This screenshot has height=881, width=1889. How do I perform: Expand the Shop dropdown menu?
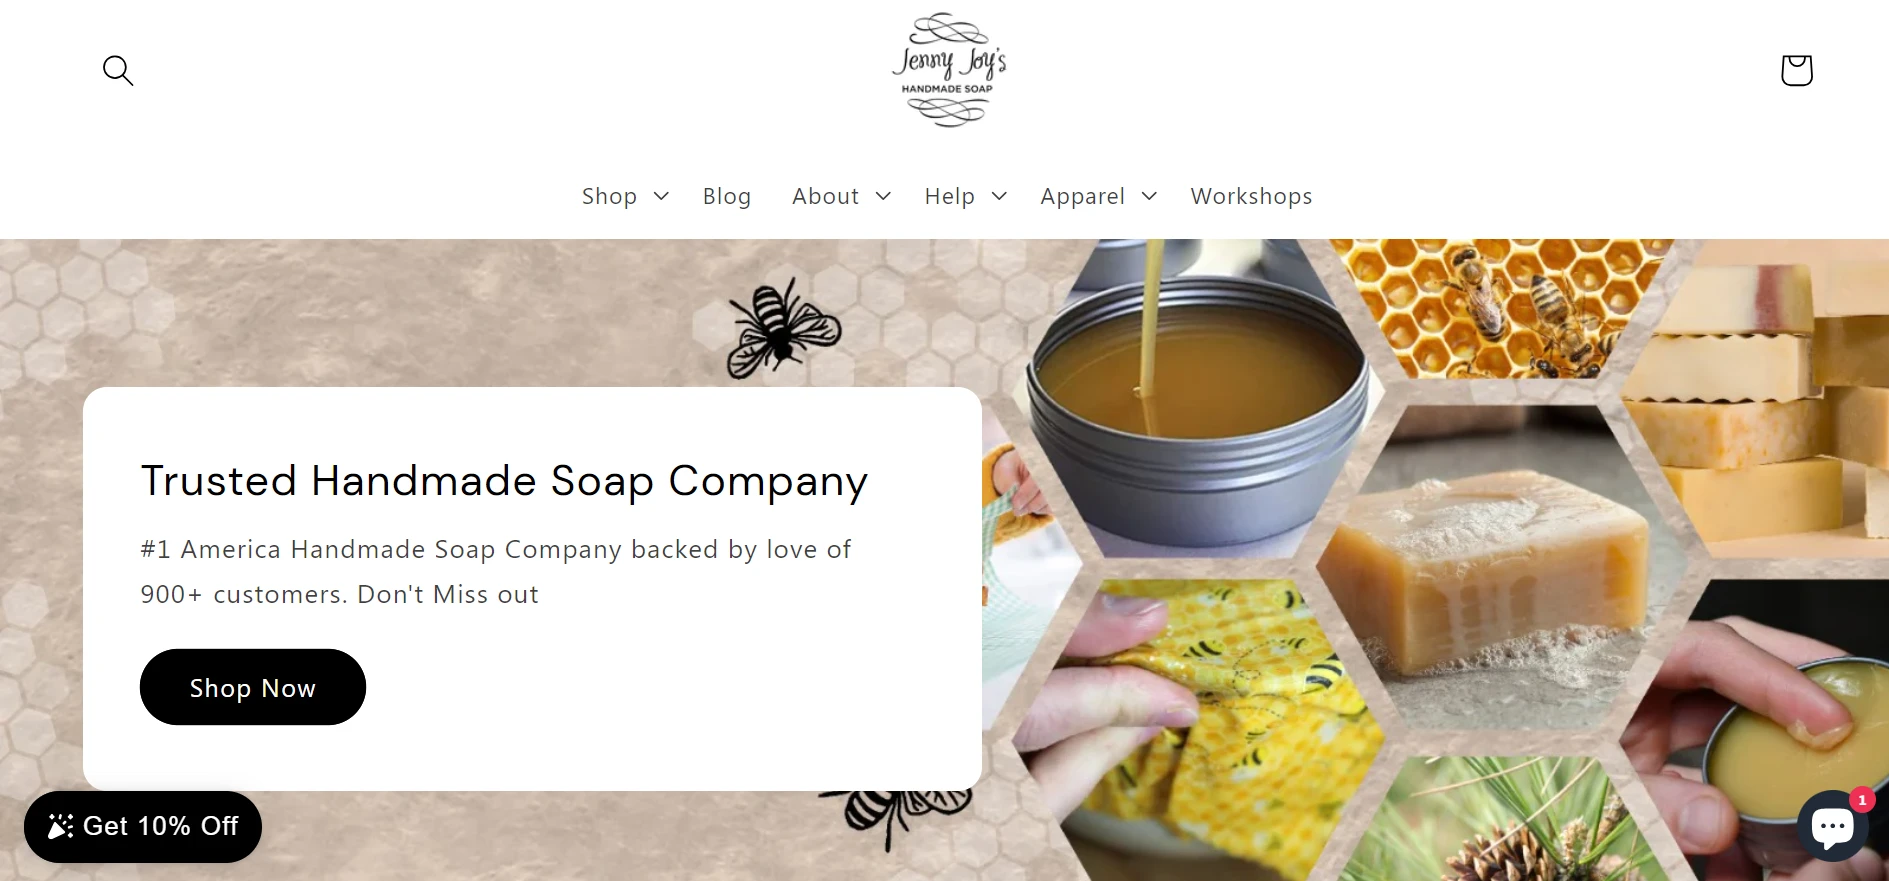pyautogui.click(x=625, y=196)
